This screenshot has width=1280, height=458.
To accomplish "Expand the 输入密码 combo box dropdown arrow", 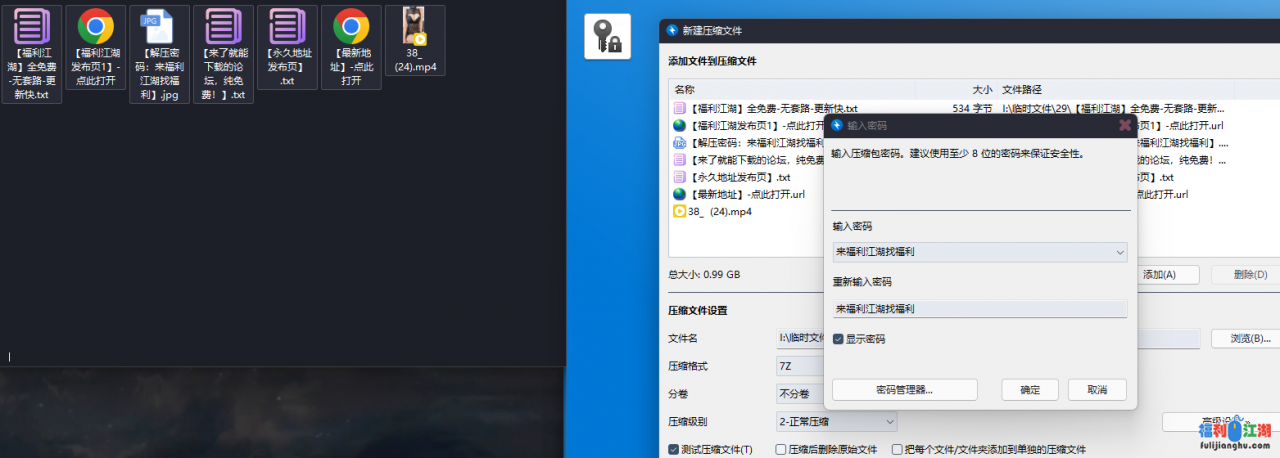I will click(1118, 253).
